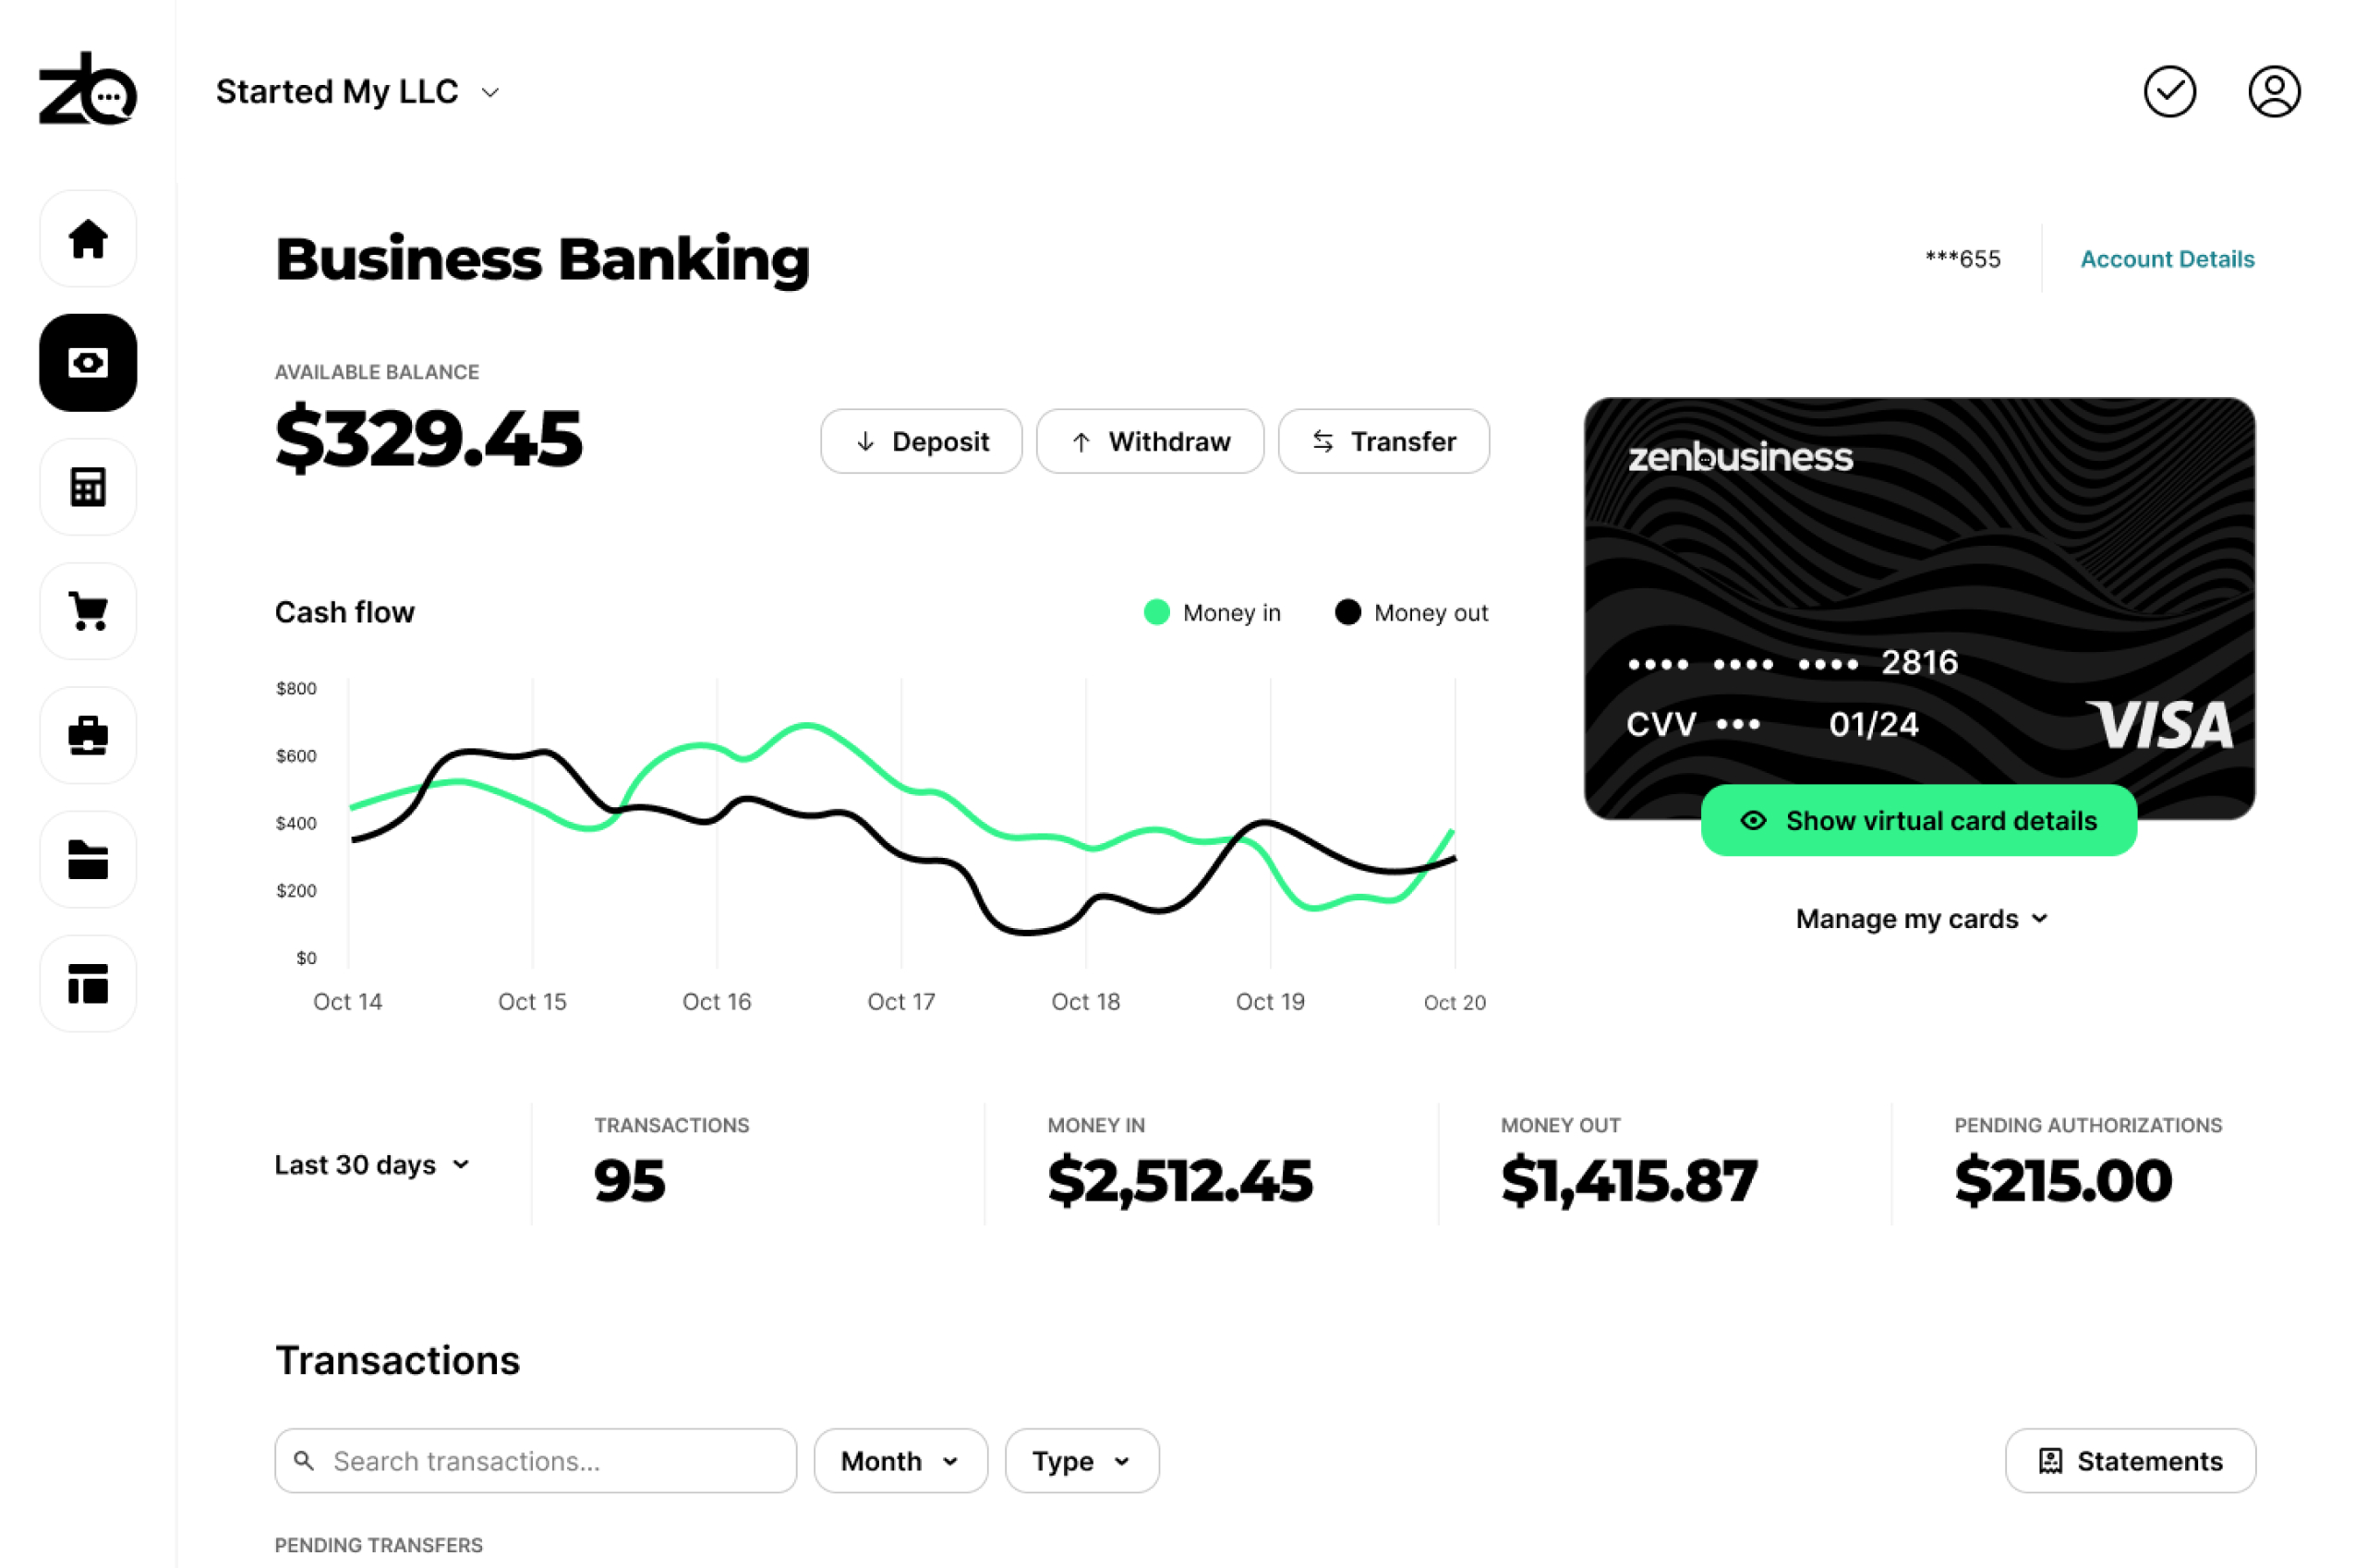Viewport: 2355px width, 1568px height.
Task: Click the Statements button
Action: tap(2130, 1461)
